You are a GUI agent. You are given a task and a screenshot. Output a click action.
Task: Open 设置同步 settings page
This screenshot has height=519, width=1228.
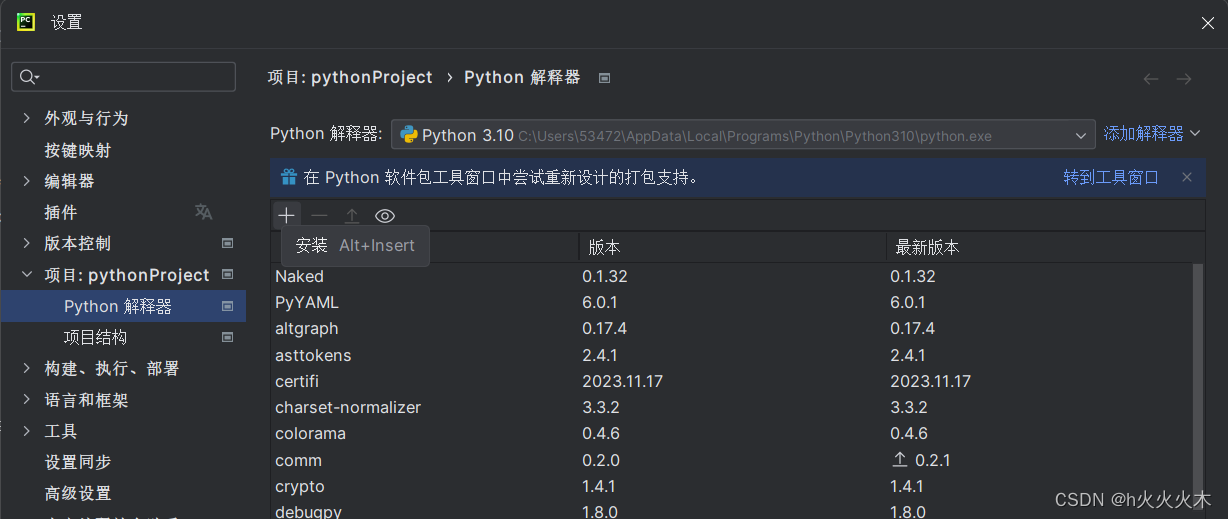(x=78, y=462)
